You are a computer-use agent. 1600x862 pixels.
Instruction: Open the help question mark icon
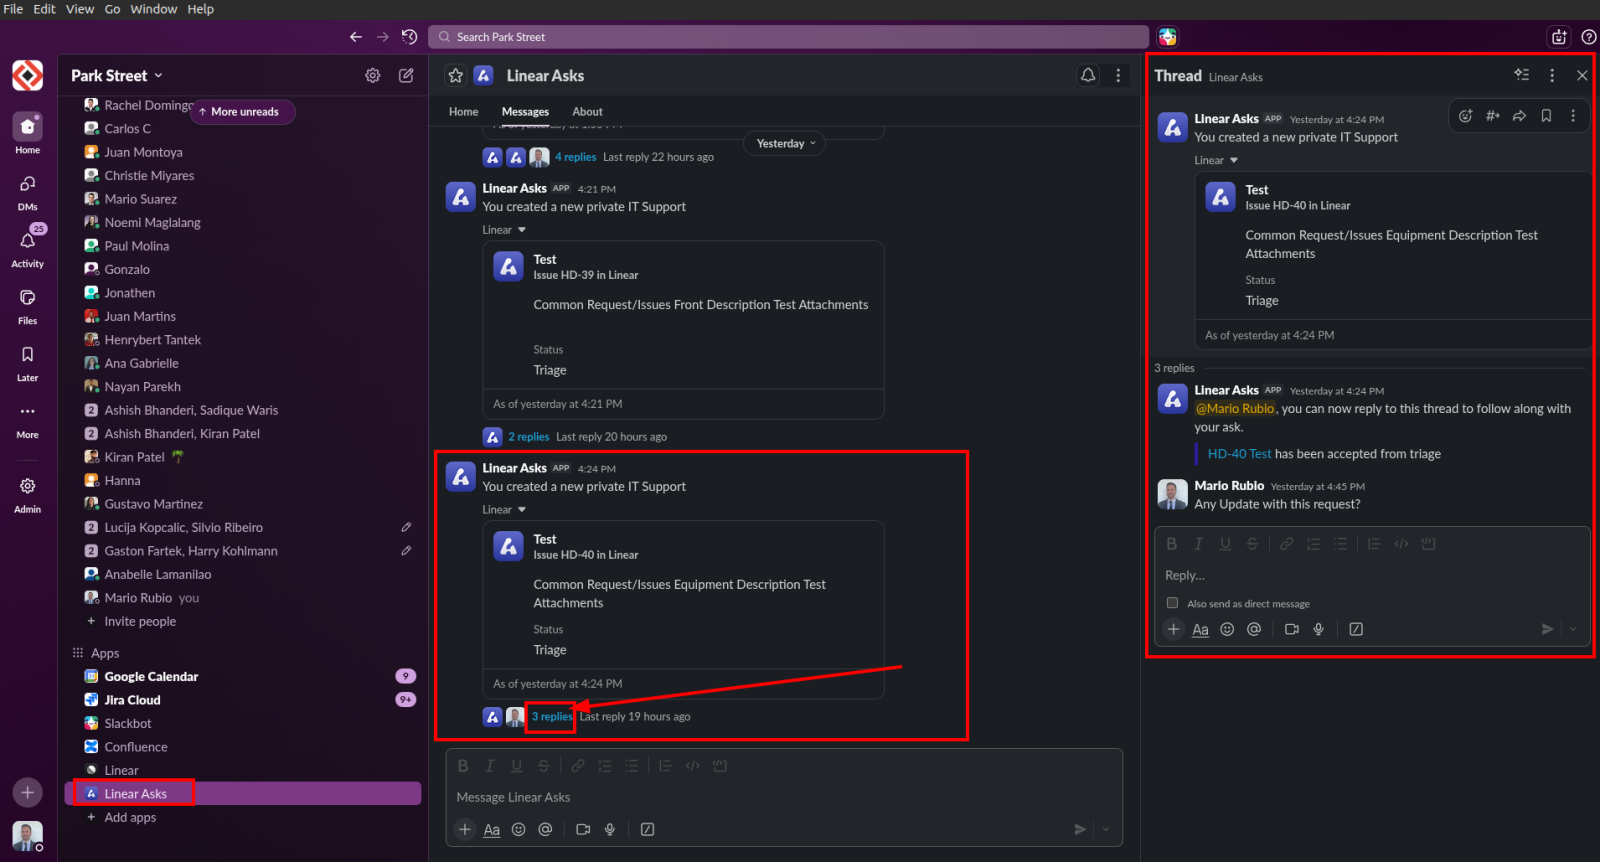(x=1589, y=37)
